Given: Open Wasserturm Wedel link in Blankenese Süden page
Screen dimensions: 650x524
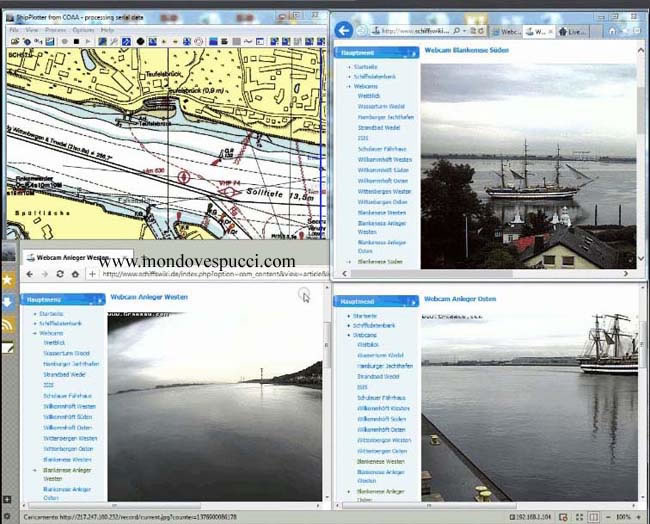Looking at the screenshot, I should [381, 107].
